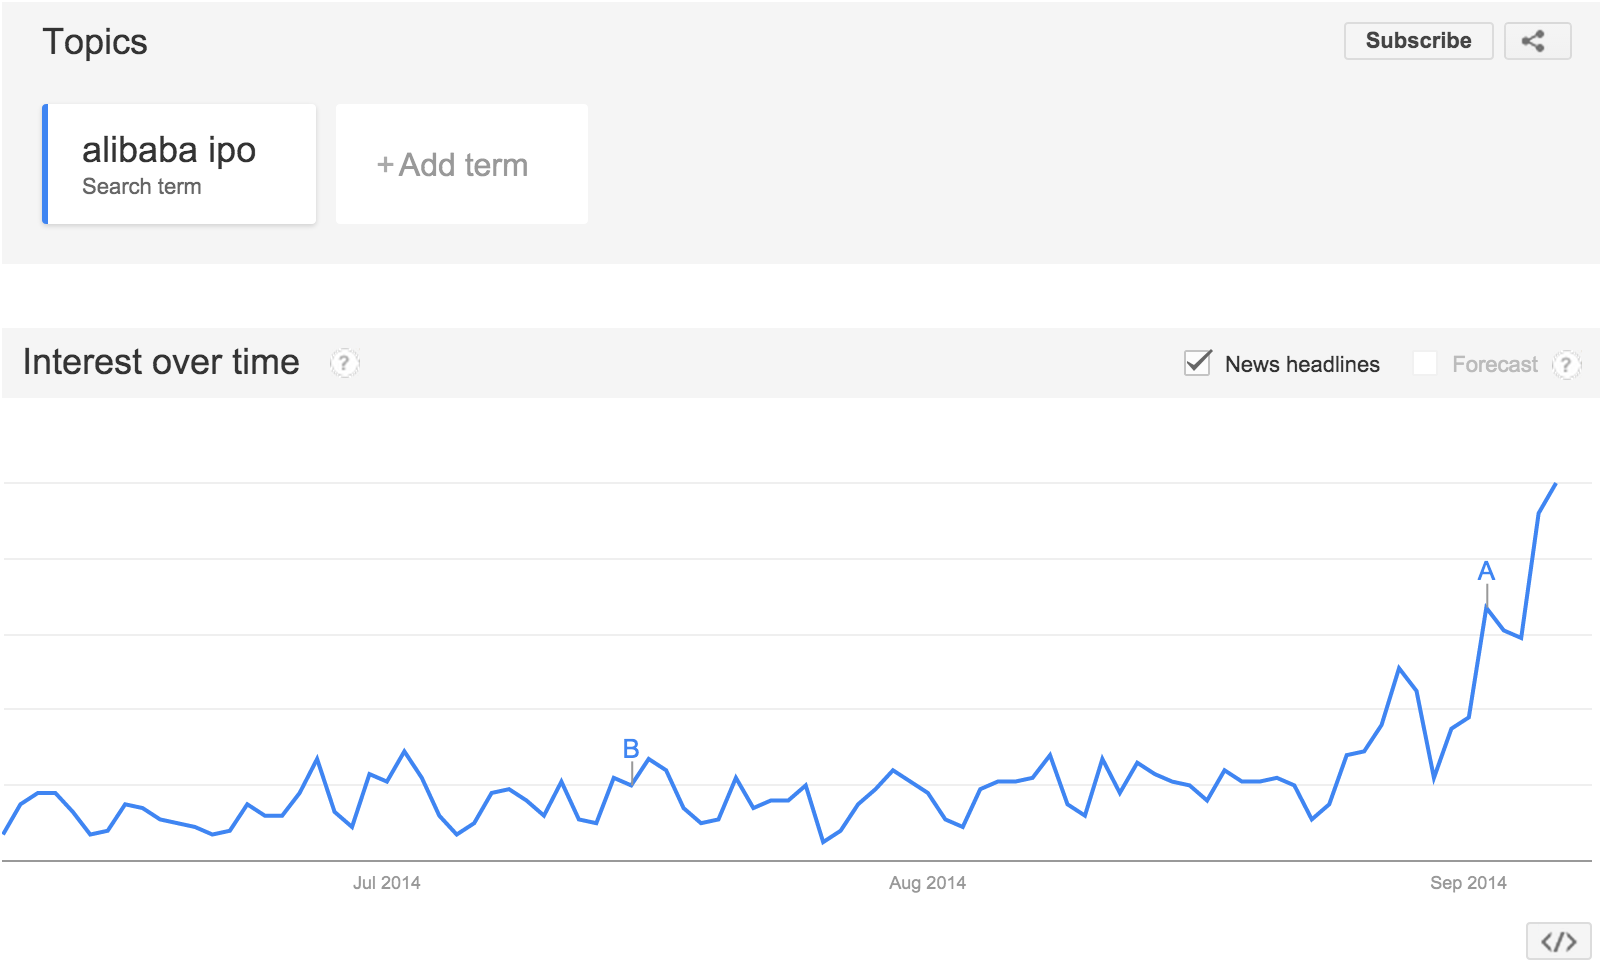Click the Sep 2014 axis label
The height and width of the screenshot is (966, 1600).
[1468, 883]
